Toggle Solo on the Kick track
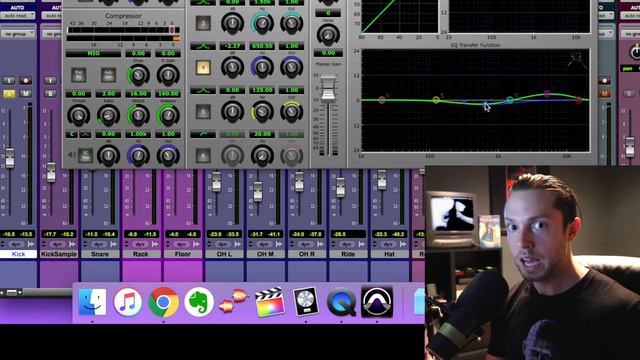 [9, 93]
